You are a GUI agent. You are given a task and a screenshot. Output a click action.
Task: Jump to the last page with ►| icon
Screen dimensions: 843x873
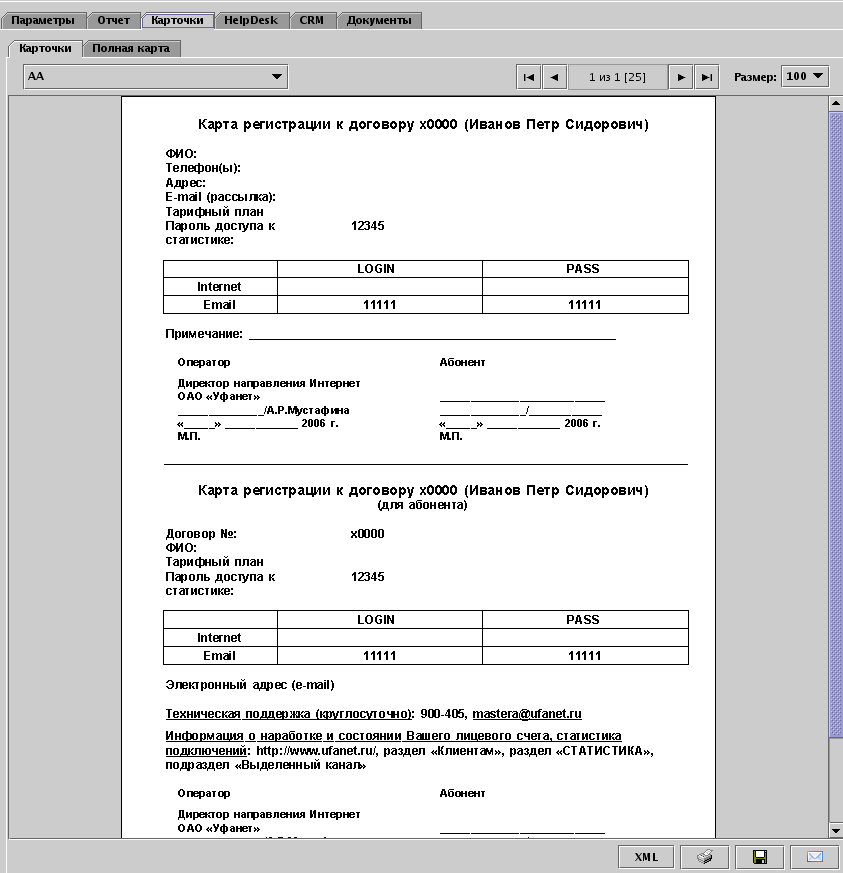click(x=705, y=76)
